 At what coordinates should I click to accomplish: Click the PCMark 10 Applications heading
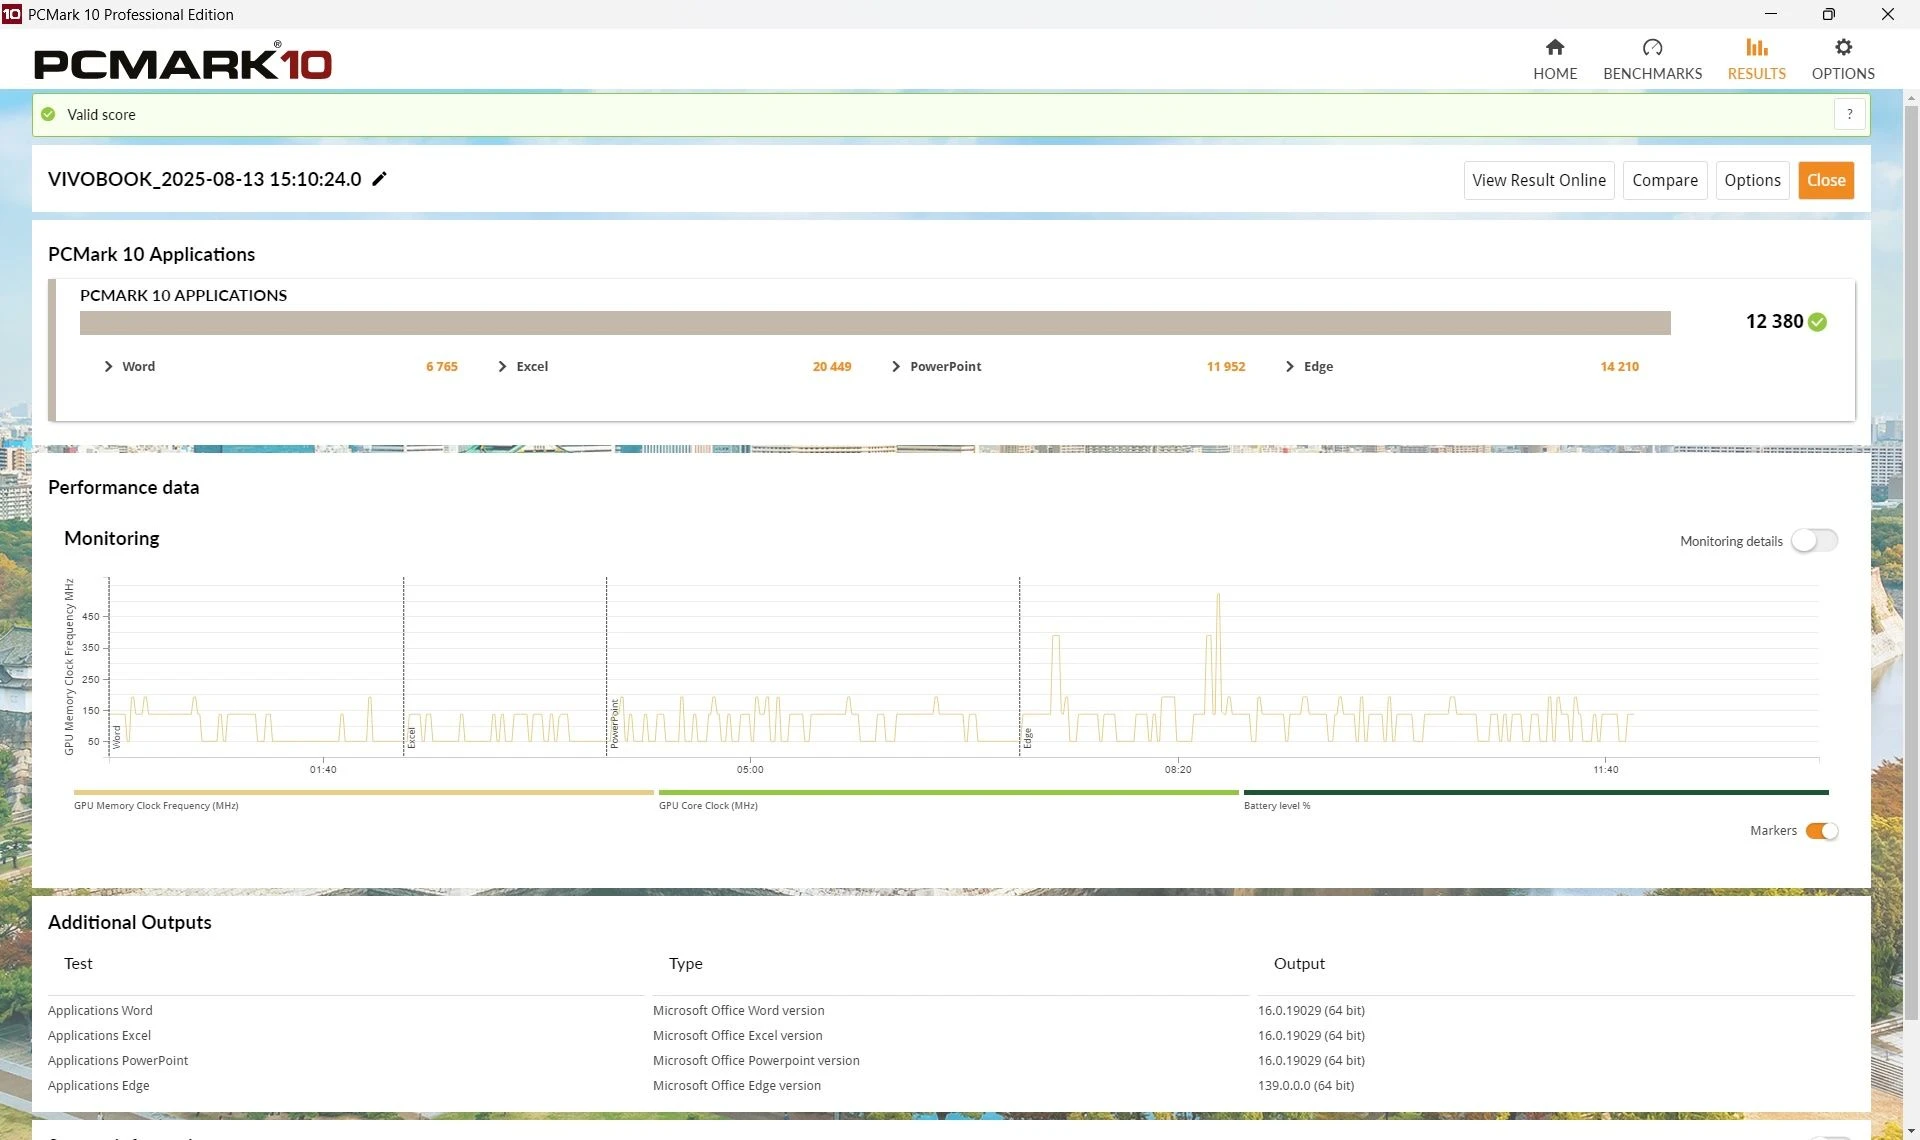click(x=152, y=254)
